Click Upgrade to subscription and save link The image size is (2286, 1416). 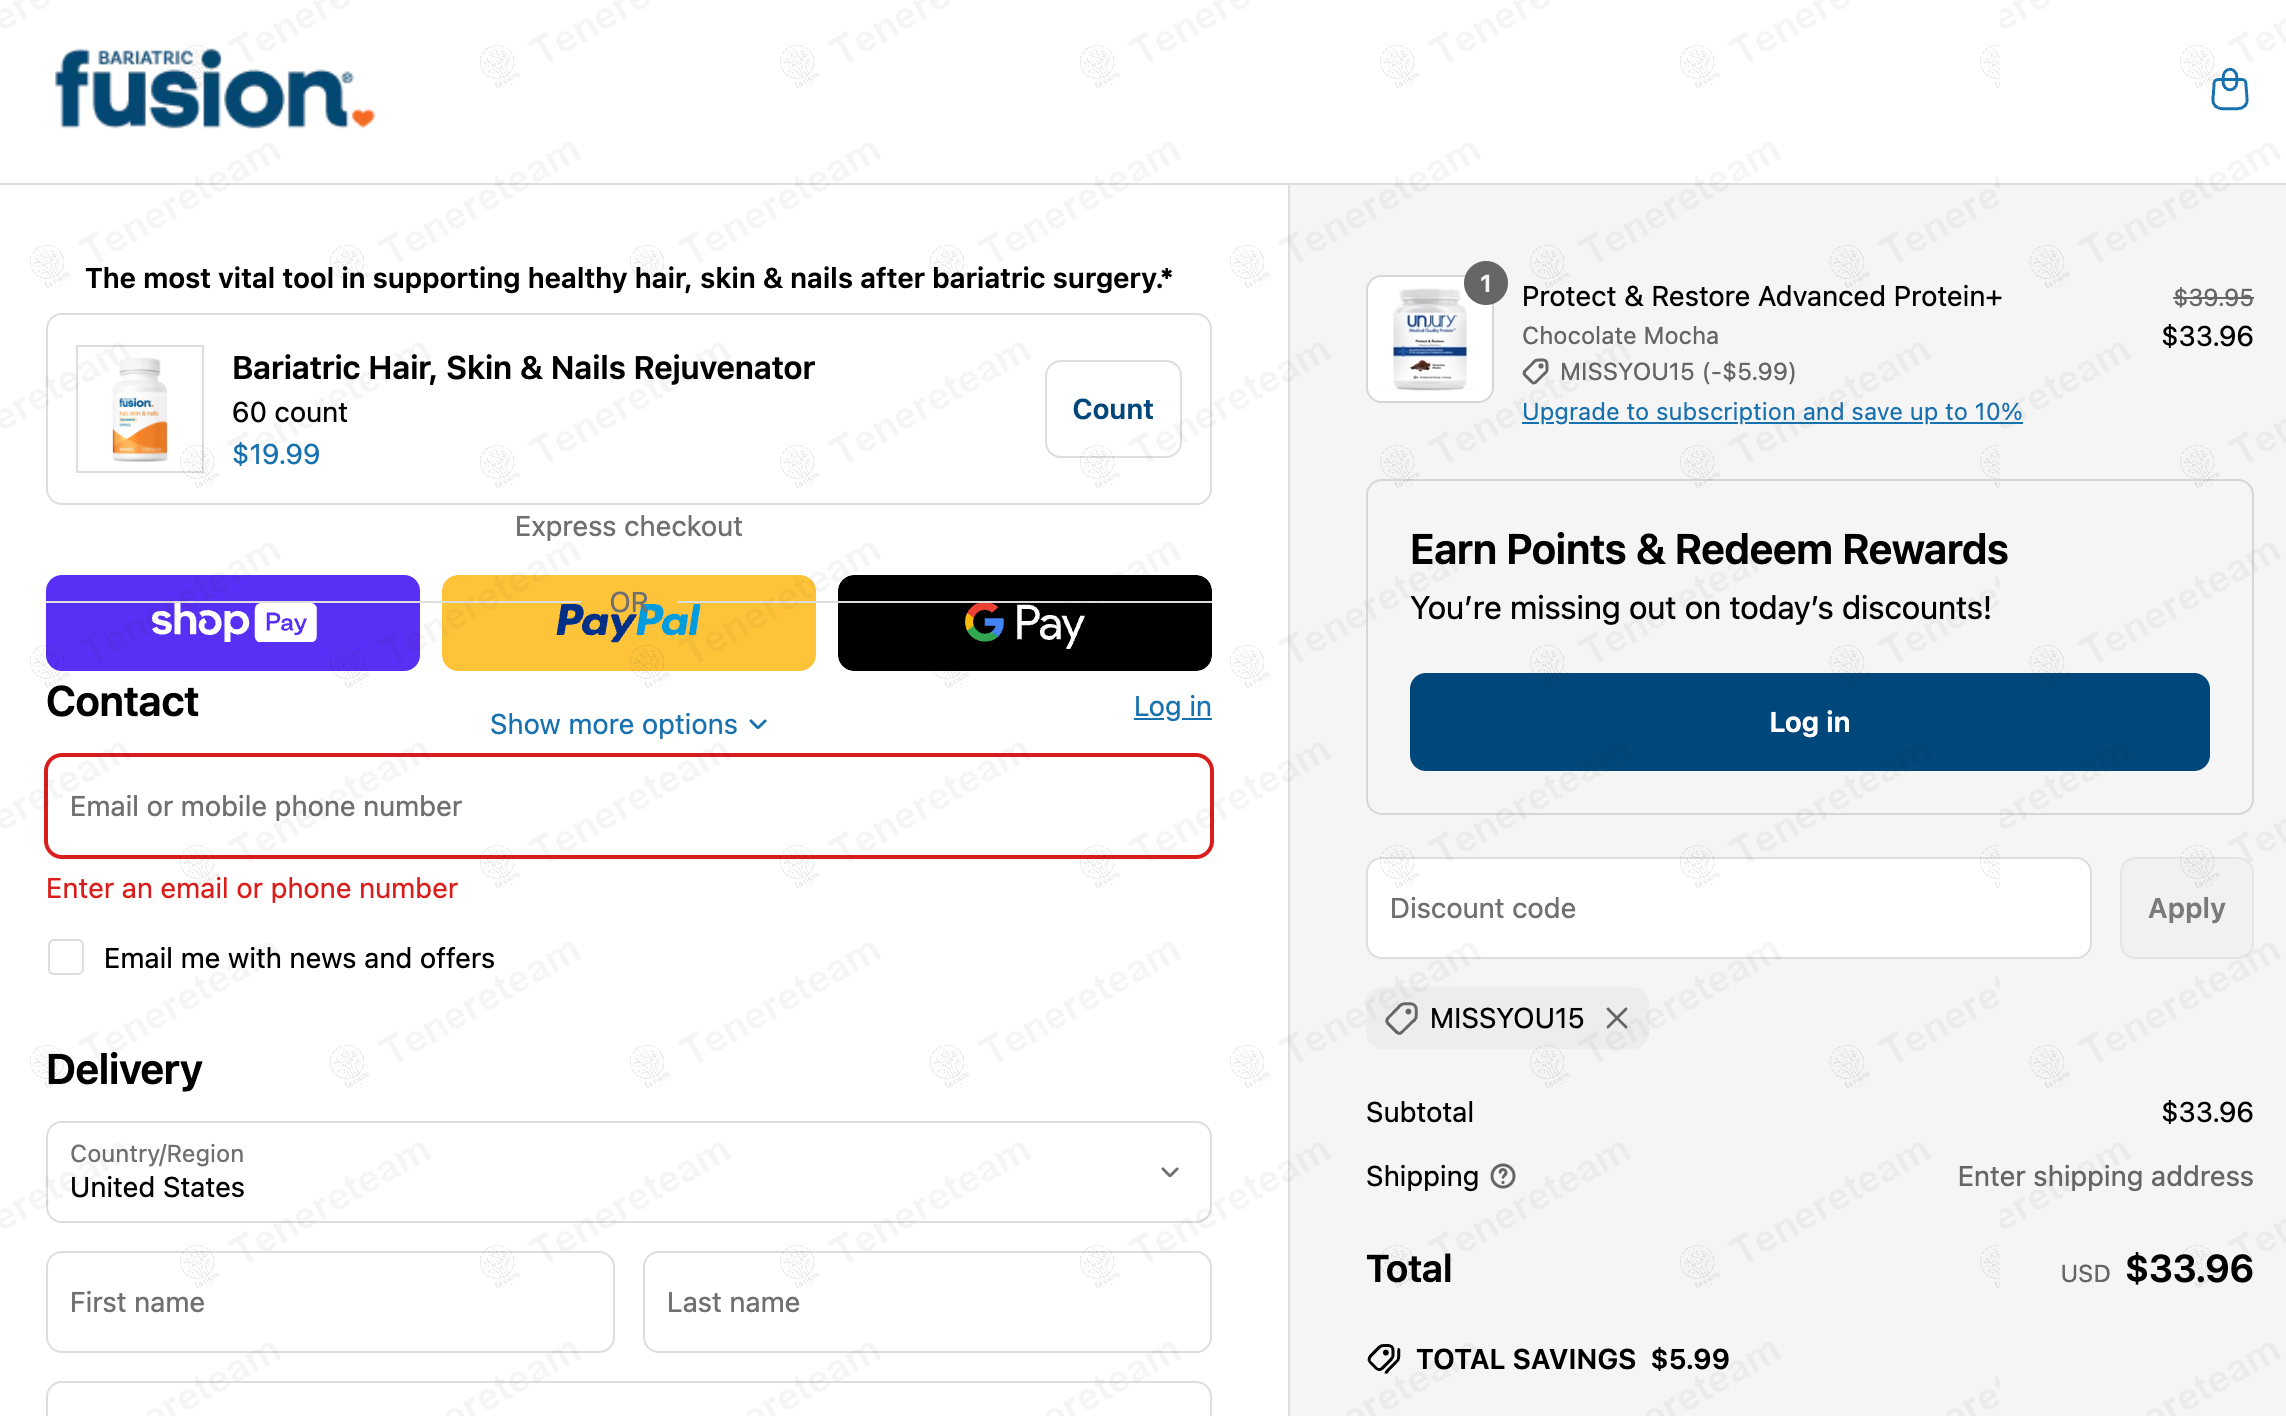[1771, 412]
